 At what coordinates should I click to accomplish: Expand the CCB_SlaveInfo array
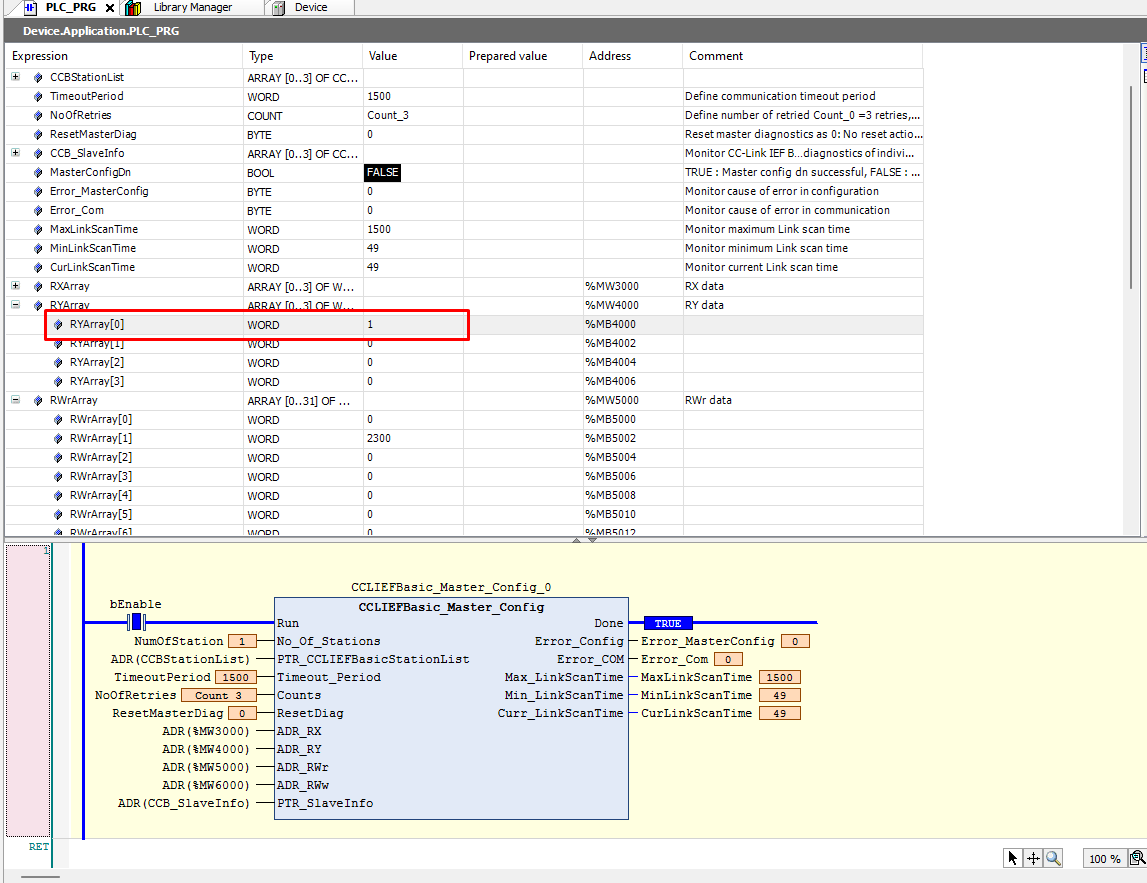(15, 153)
